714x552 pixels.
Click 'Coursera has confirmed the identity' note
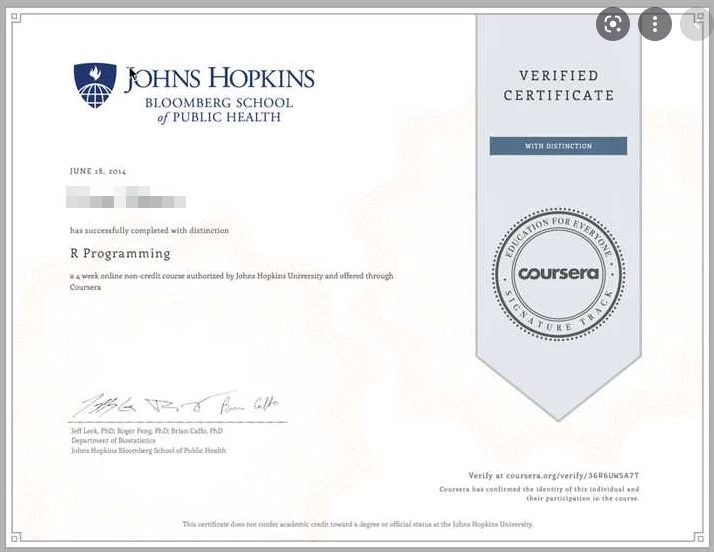pyautogui.click(x=539, y=494)
